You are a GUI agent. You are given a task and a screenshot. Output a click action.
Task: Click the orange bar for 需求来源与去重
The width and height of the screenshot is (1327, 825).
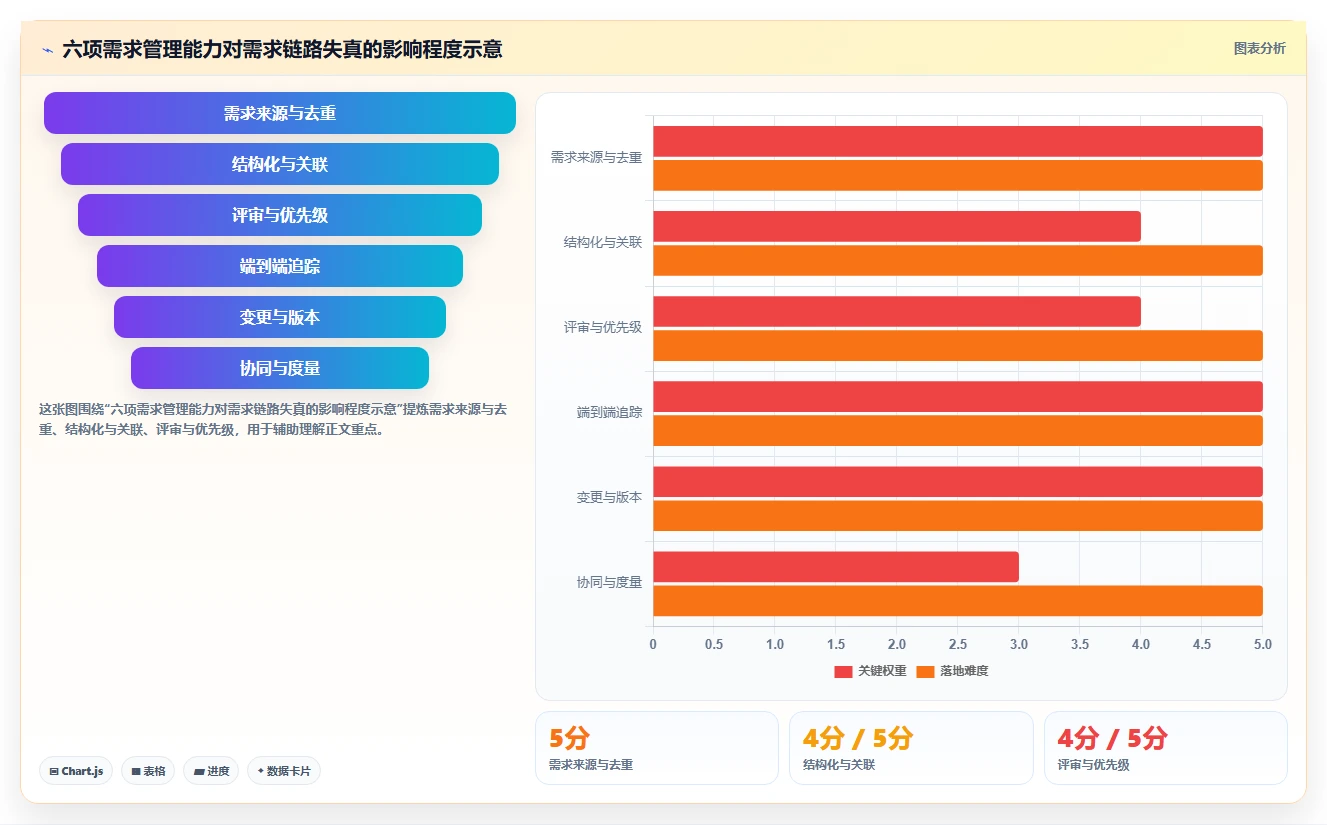click(x=958, y=175)
